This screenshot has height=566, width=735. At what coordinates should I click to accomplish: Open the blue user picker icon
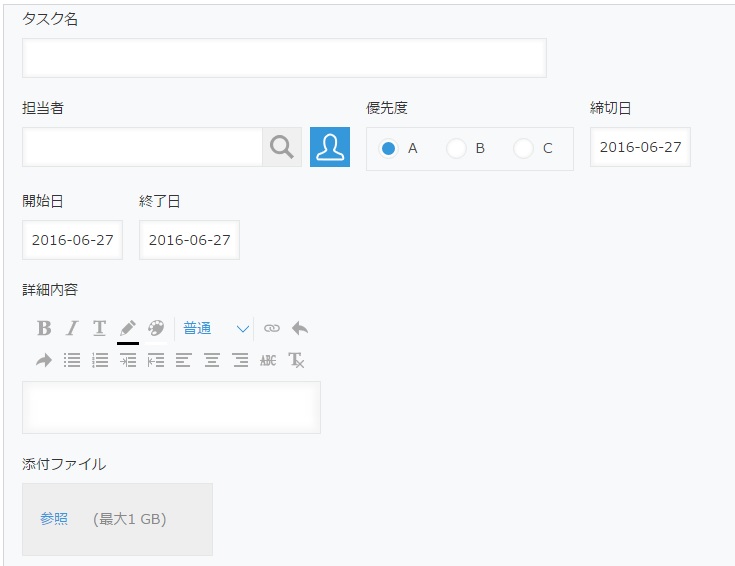coord(330,147)
